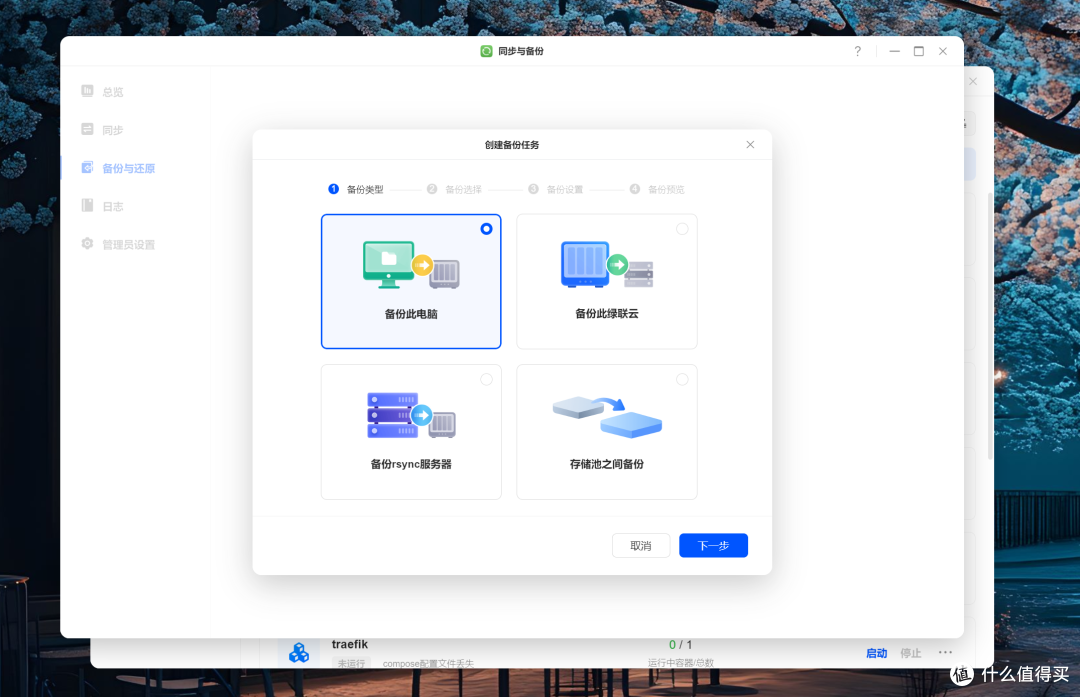Click the traefik project name
Image resolution: width=1080 pixels, height=697 pixels.
[350, 644]
